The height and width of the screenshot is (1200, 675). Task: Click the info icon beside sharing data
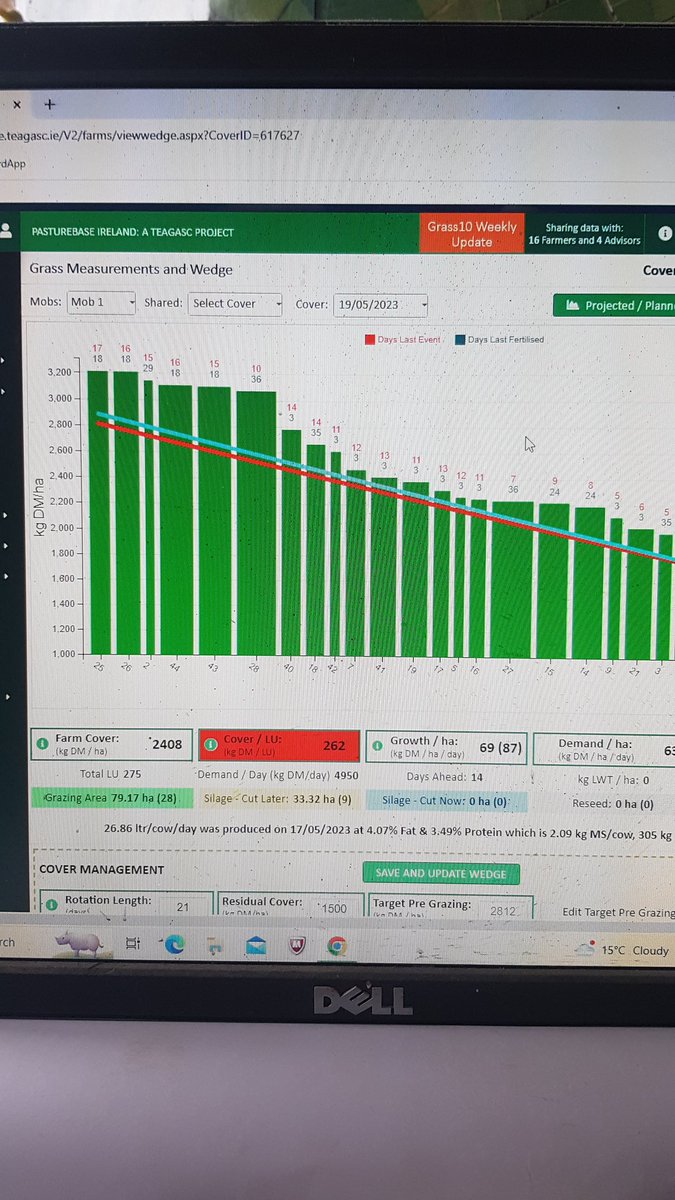(665, 234)
